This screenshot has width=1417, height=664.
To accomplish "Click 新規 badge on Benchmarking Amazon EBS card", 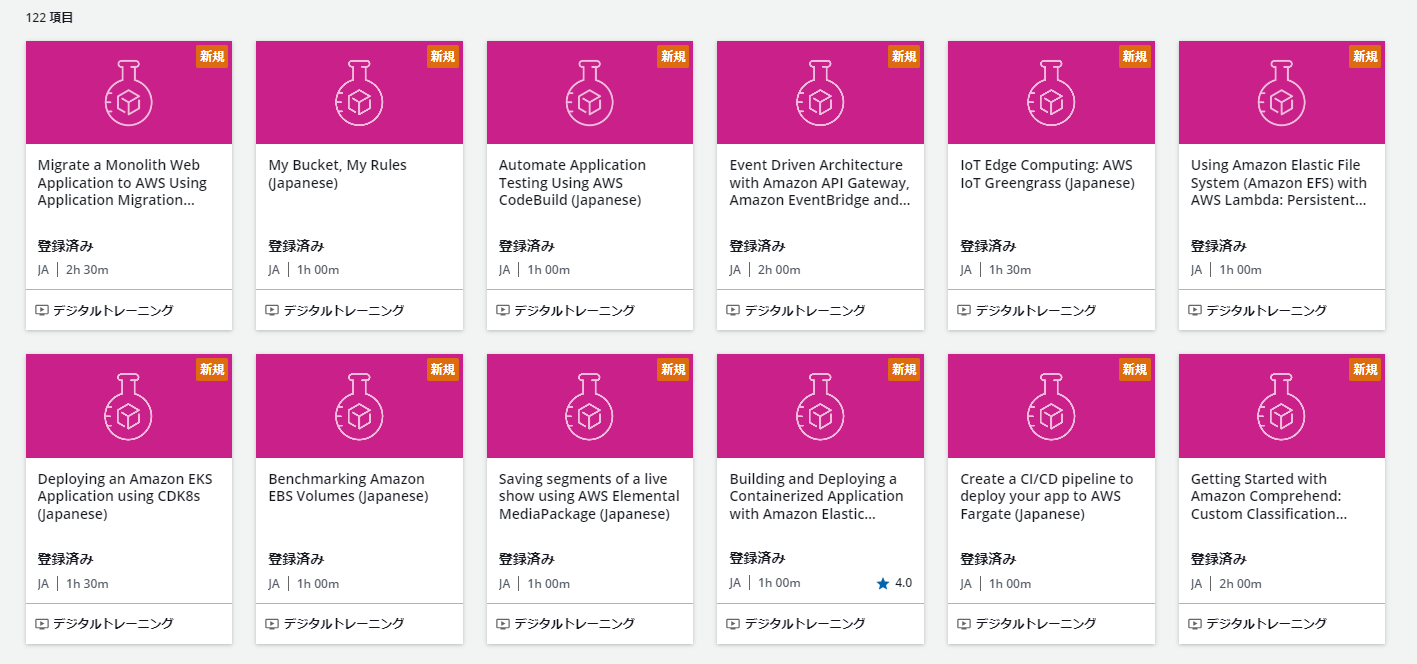I will [x=443, y=370].
